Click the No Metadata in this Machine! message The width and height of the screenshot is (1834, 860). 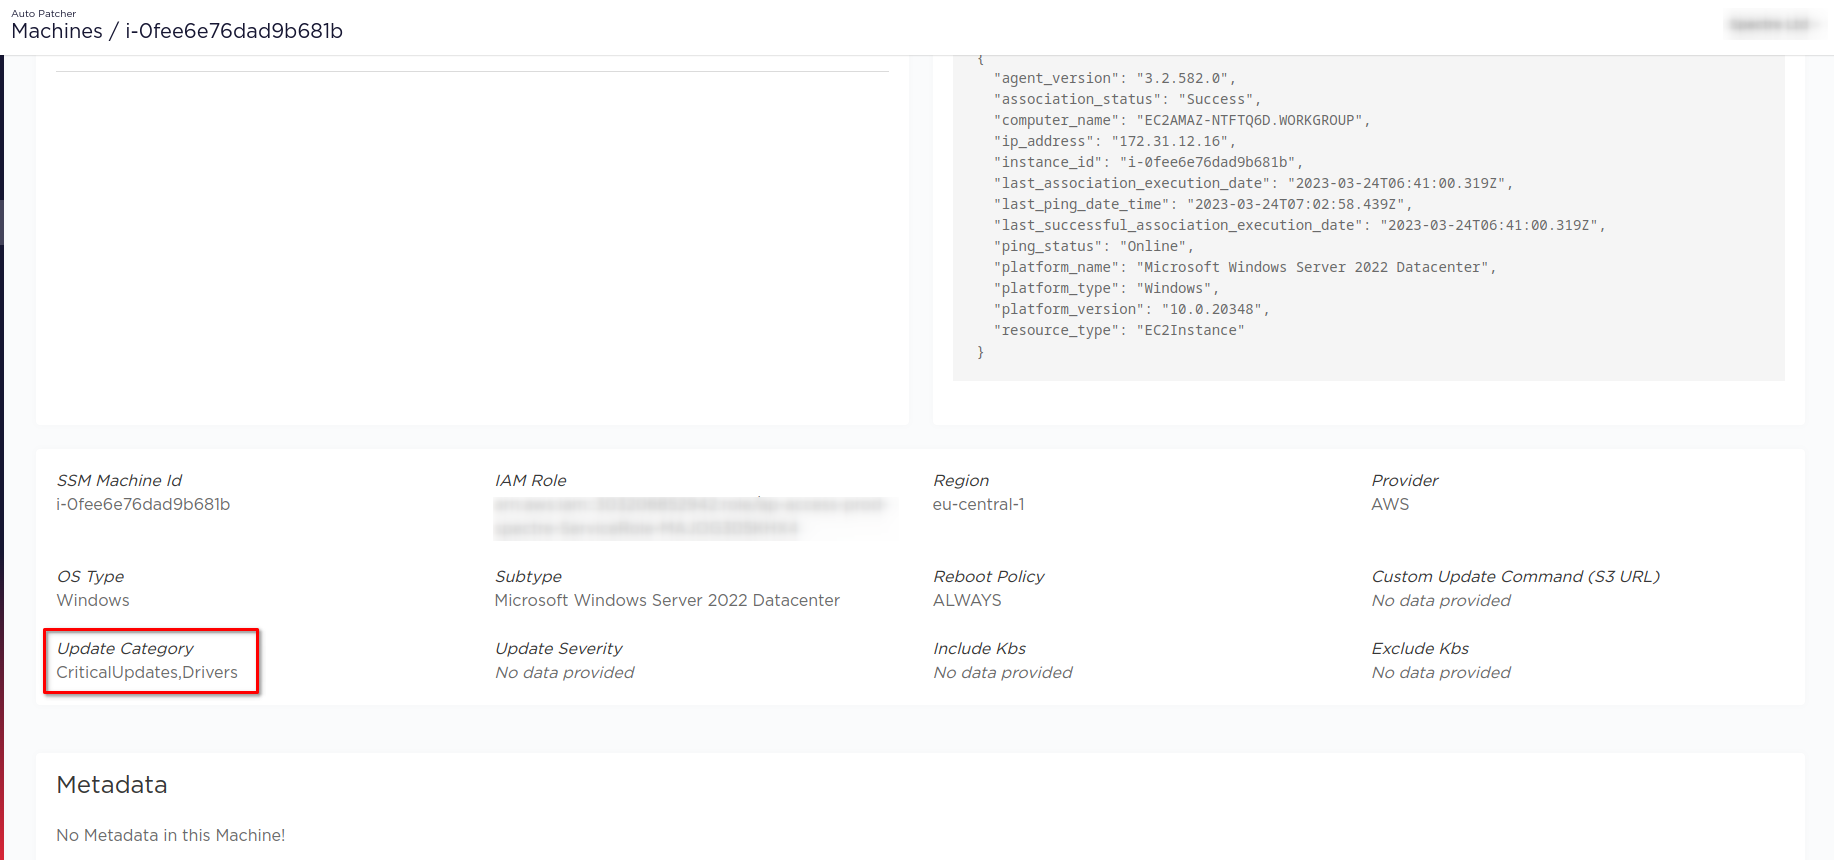pos(171,835)
